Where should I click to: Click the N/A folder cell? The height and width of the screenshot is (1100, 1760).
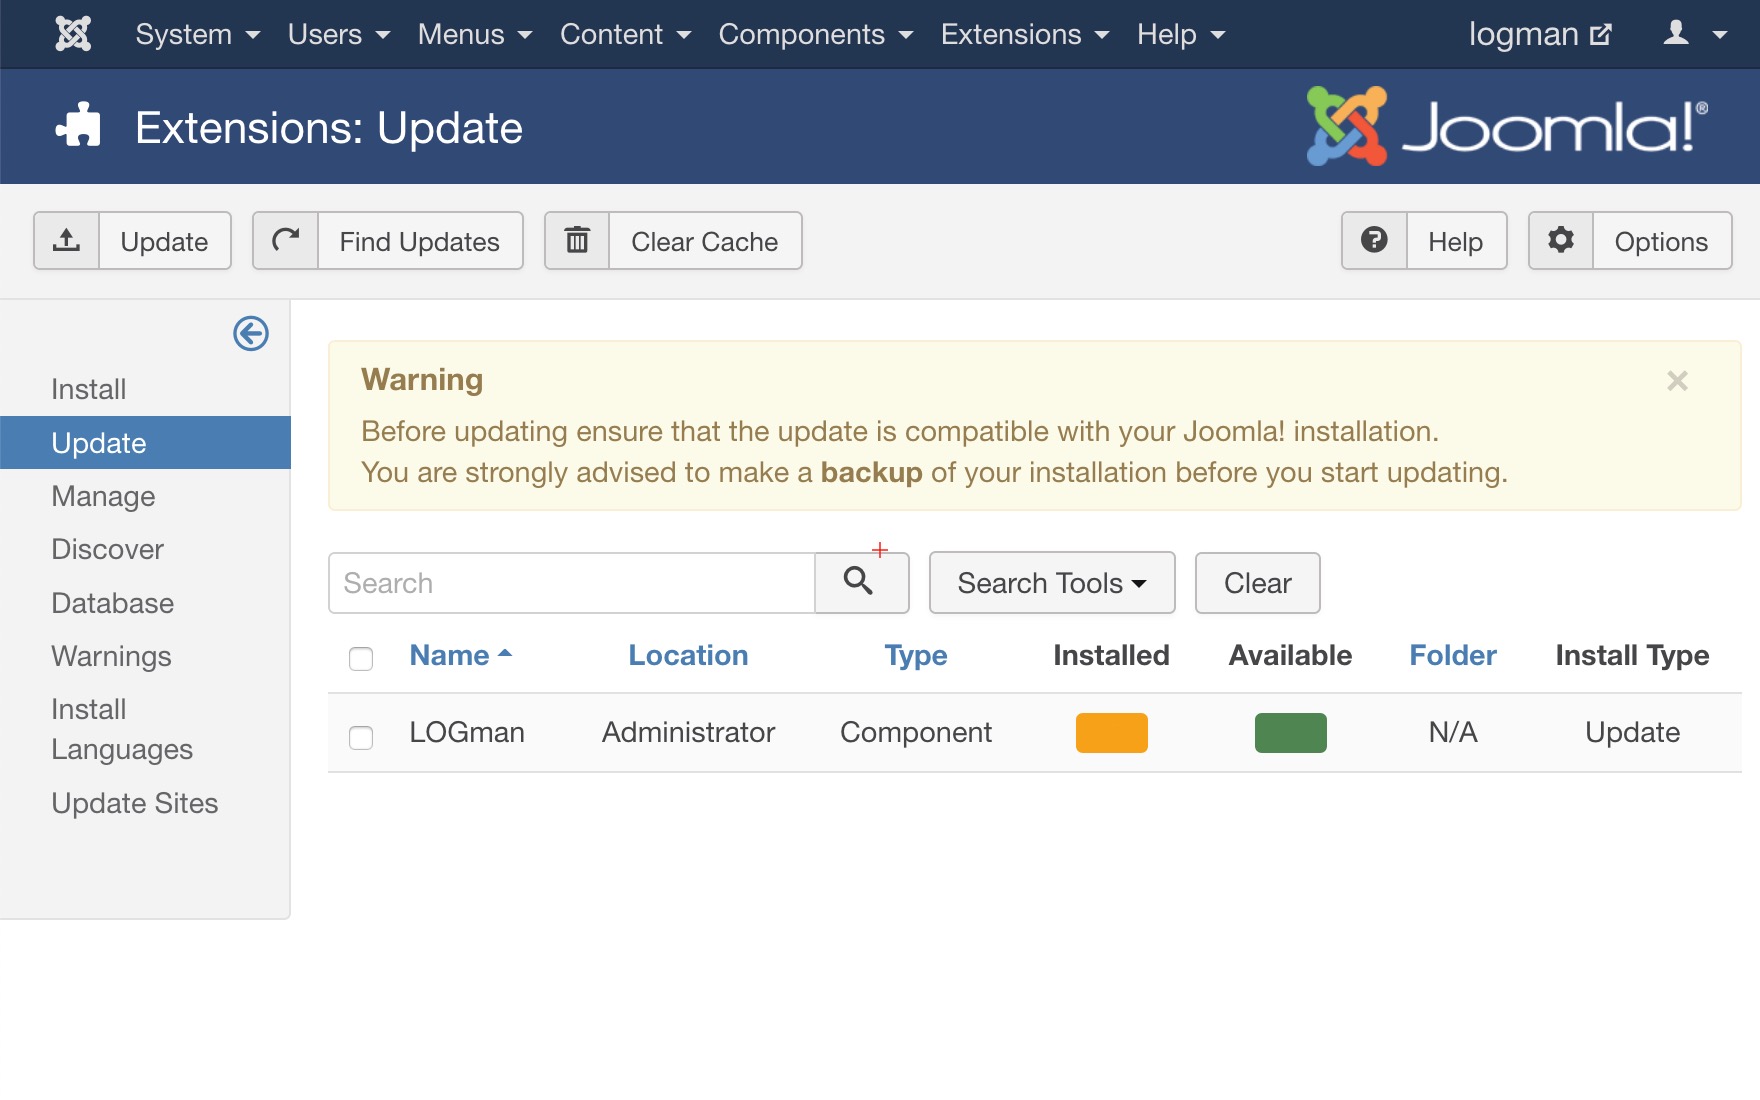[x=1452, y=732]
